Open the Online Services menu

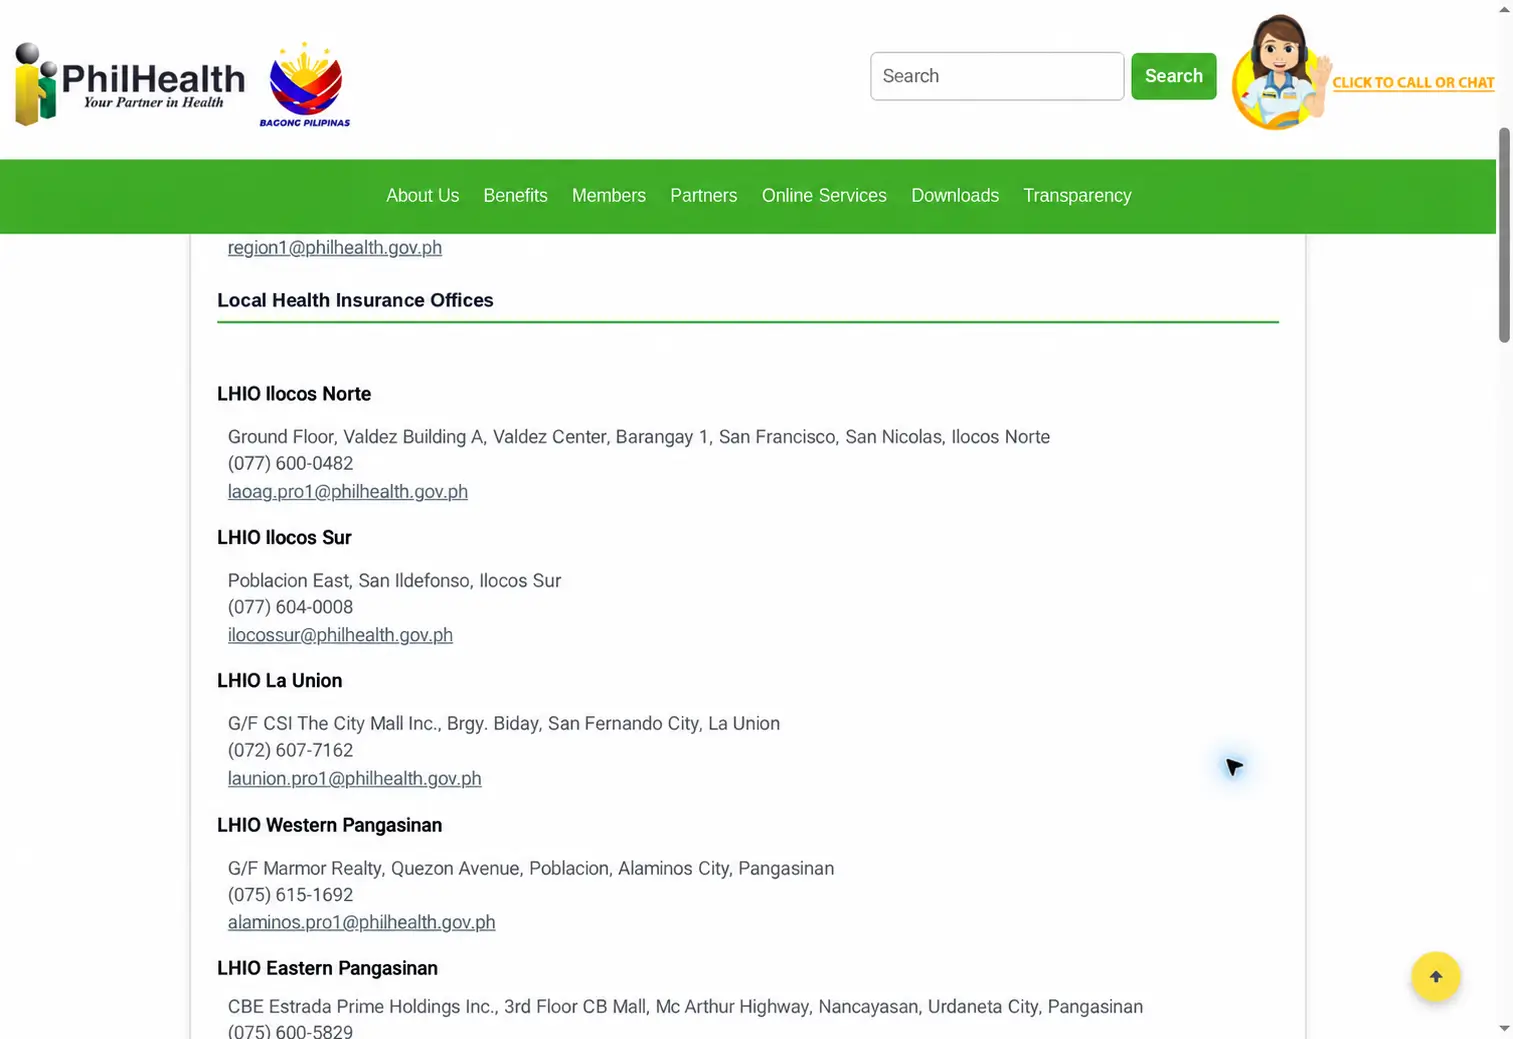click(x=824, y=196)
